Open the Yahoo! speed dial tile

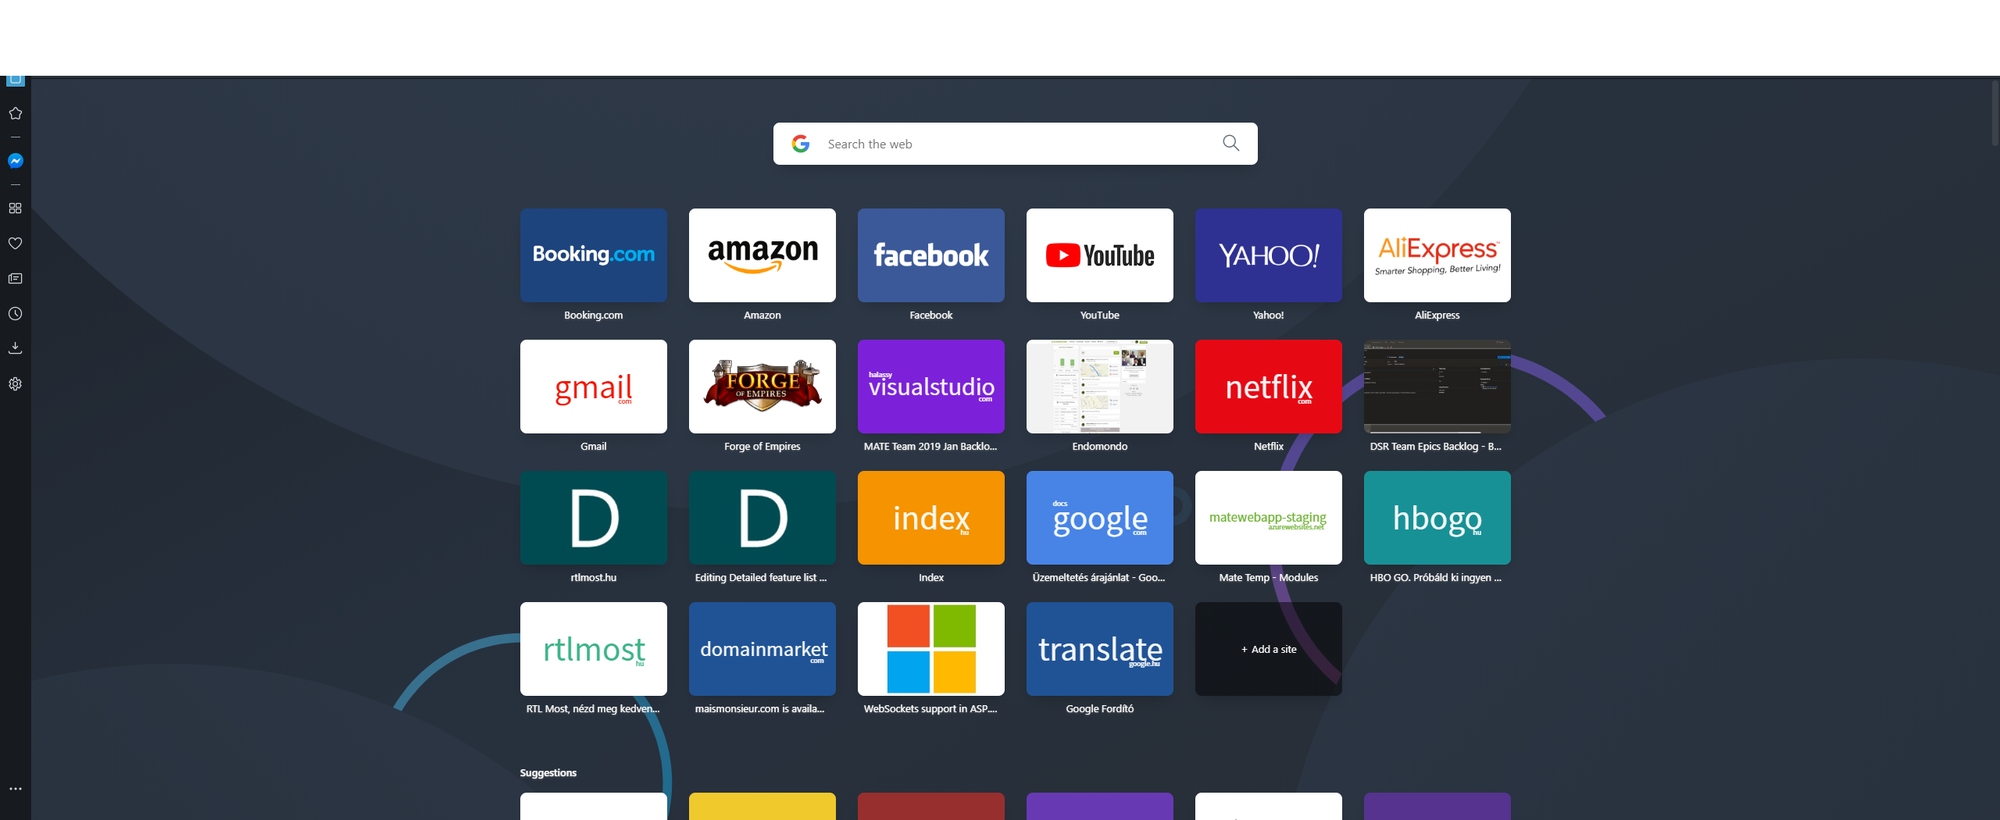click(1268, 255)
